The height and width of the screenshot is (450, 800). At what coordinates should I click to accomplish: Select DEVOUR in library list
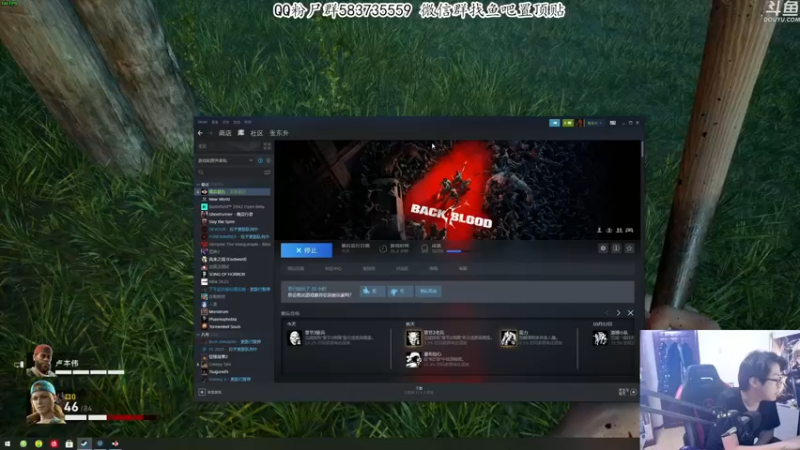233,229
